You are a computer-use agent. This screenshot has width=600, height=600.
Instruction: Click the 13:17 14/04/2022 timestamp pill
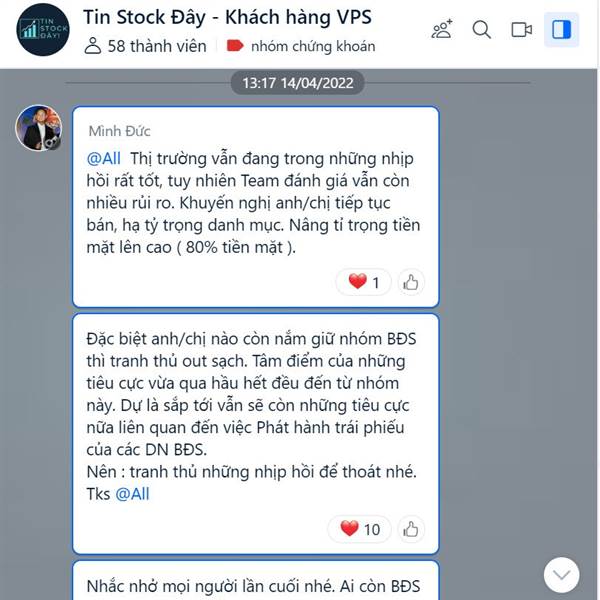click(297, 83)
